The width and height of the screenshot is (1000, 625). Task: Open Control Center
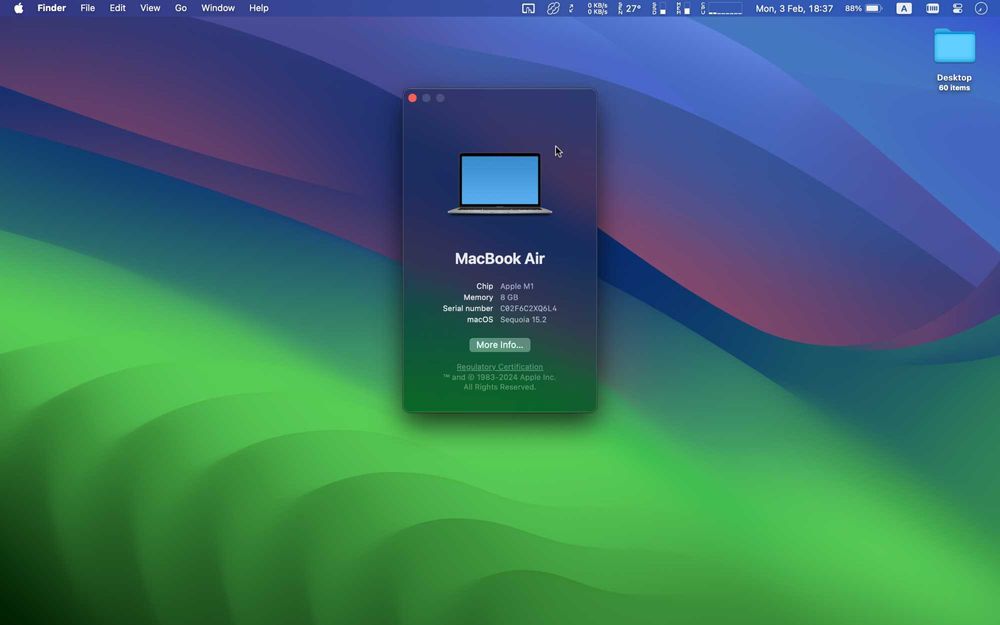[957, 8]
